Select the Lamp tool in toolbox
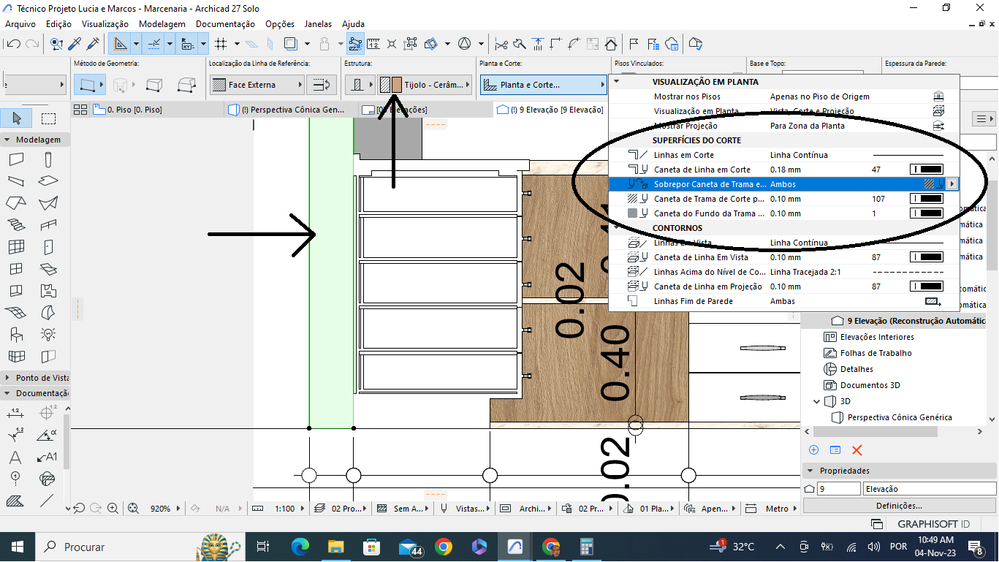 click(48, 335)
